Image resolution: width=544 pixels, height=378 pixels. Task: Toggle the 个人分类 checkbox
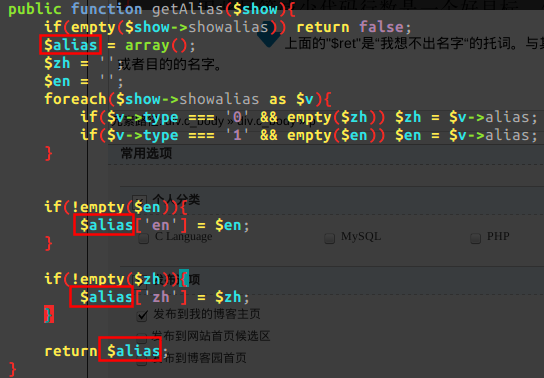(x=139, y=200)
